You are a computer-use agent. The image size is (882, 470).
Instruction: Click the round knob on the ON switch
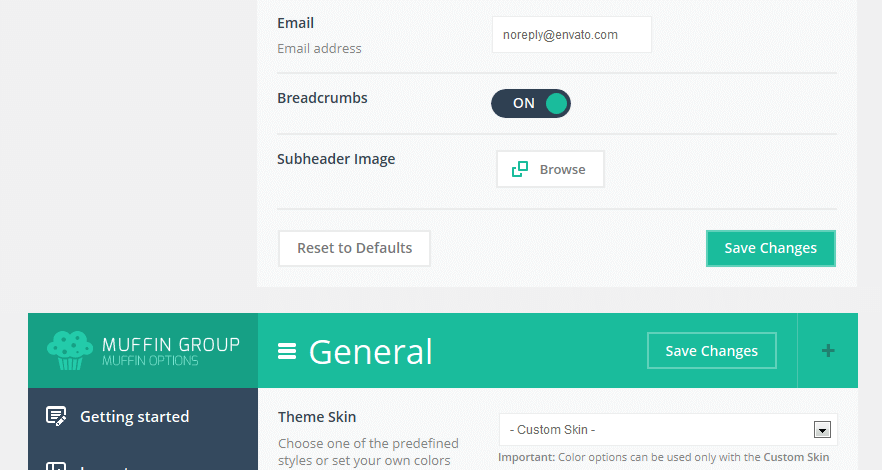(557, 103)
